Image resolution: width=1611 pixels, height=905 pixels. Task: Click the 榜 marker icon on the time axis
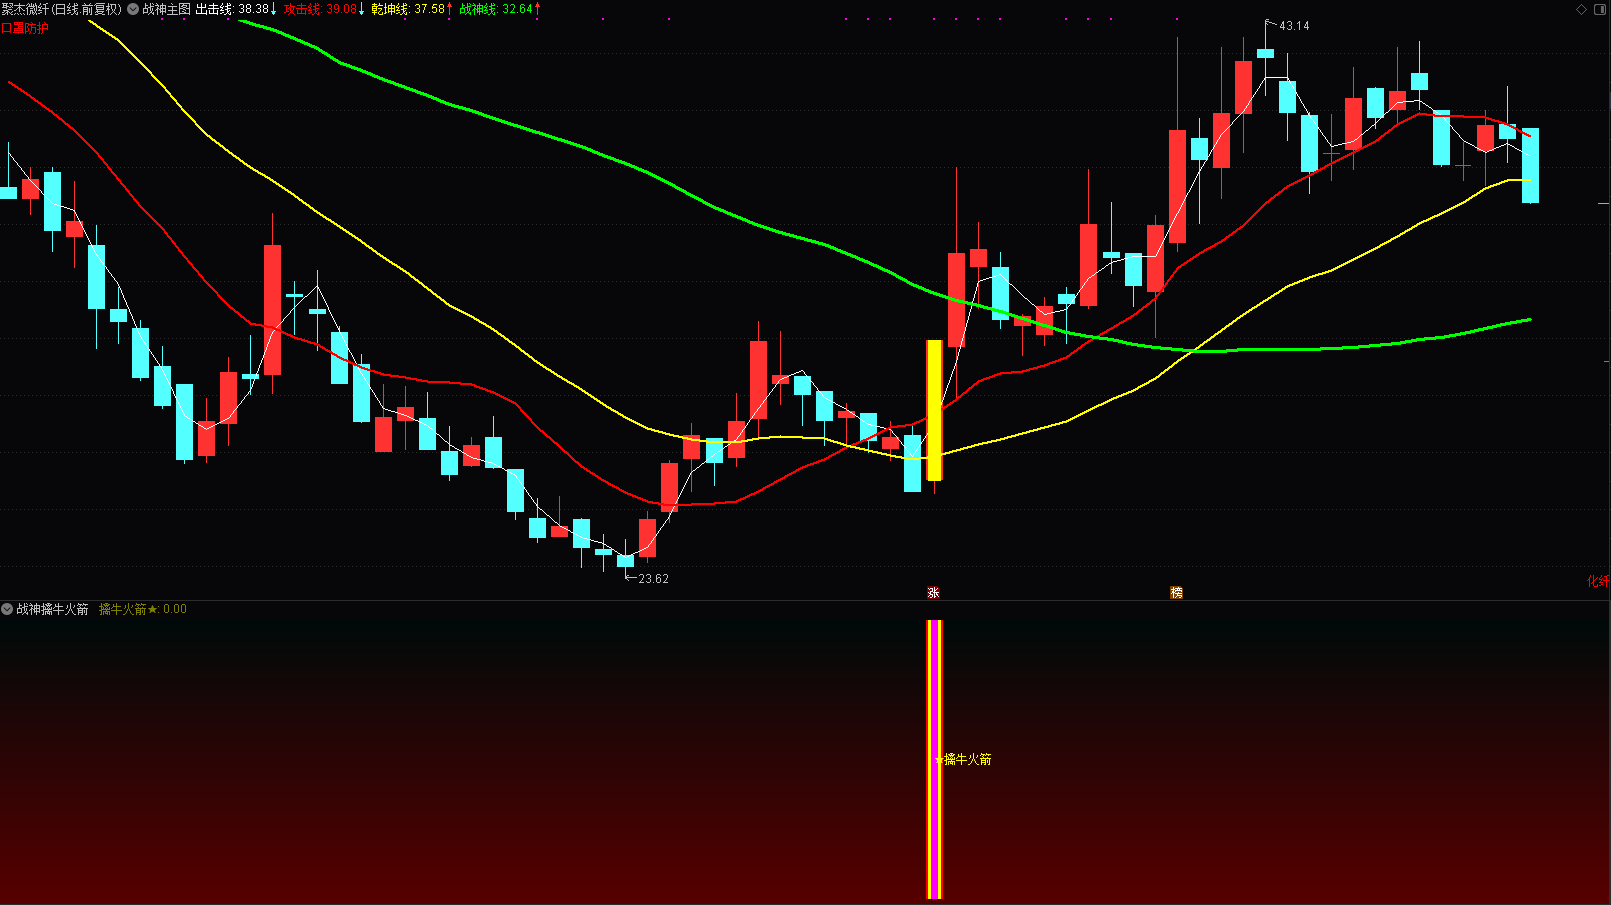click(1176, 593)
